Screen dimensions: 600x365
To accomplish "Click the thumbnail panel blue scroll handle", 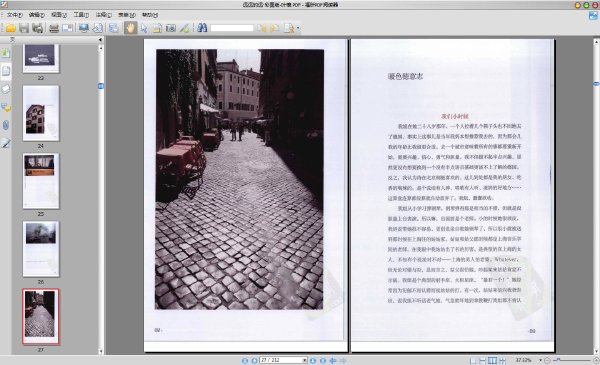I will coord(101,86).
